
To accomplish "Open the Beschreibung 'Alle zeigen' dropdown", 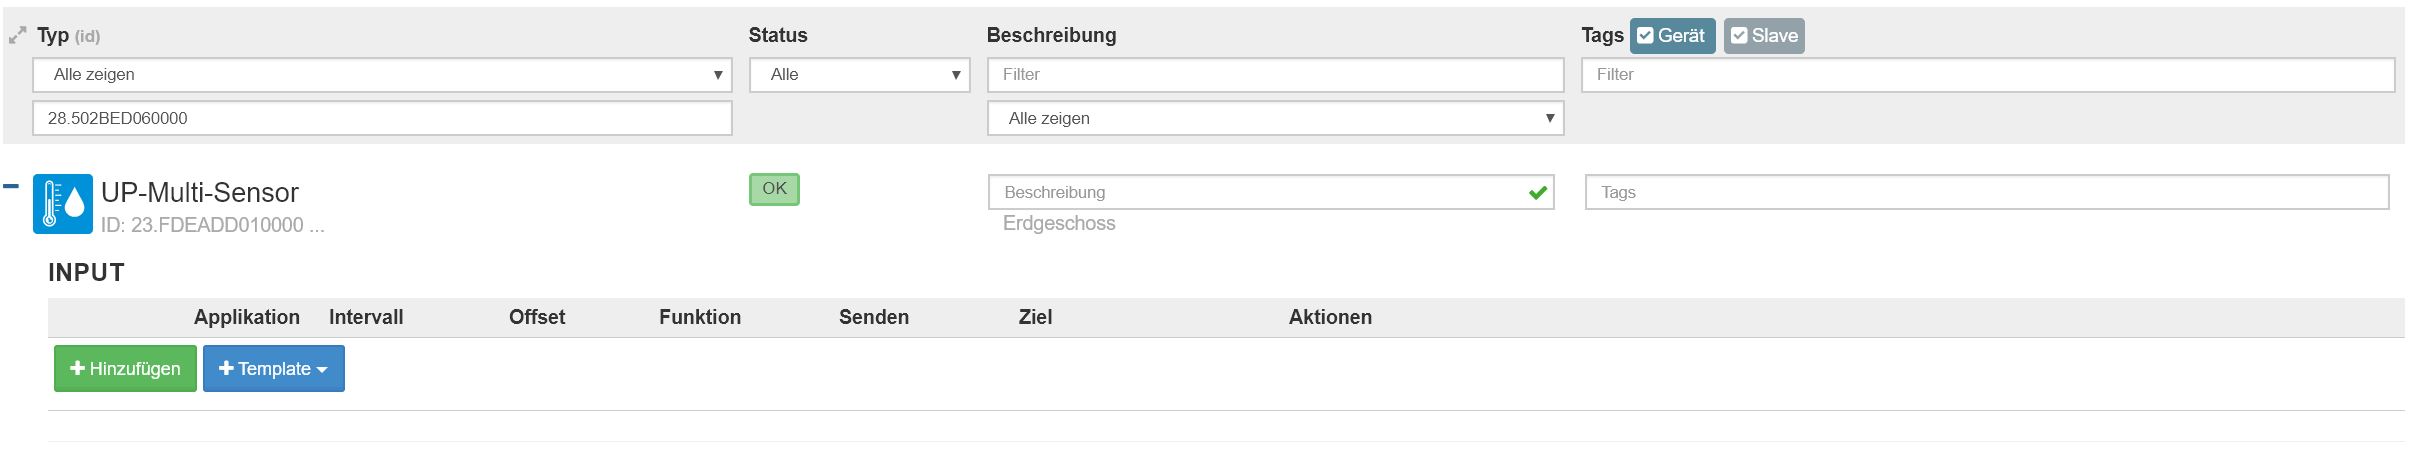I will (1275, 118).
